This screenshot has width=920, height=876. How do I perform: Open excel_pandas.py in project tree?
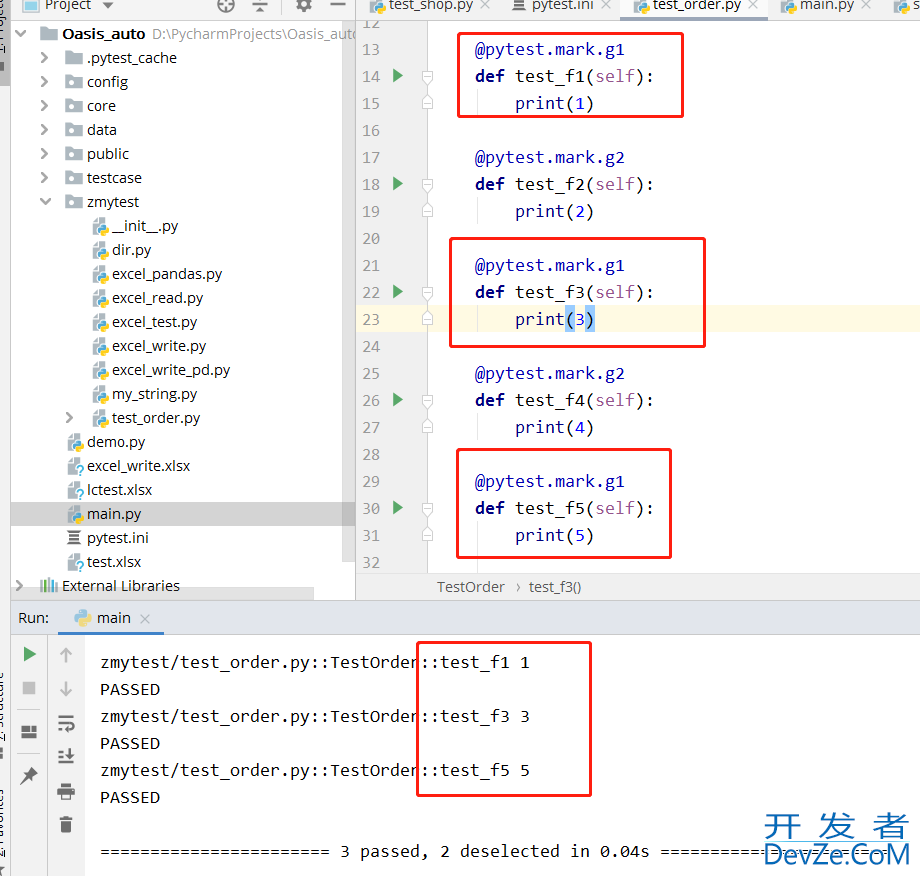pyautogui.click(x=167, y=274)
